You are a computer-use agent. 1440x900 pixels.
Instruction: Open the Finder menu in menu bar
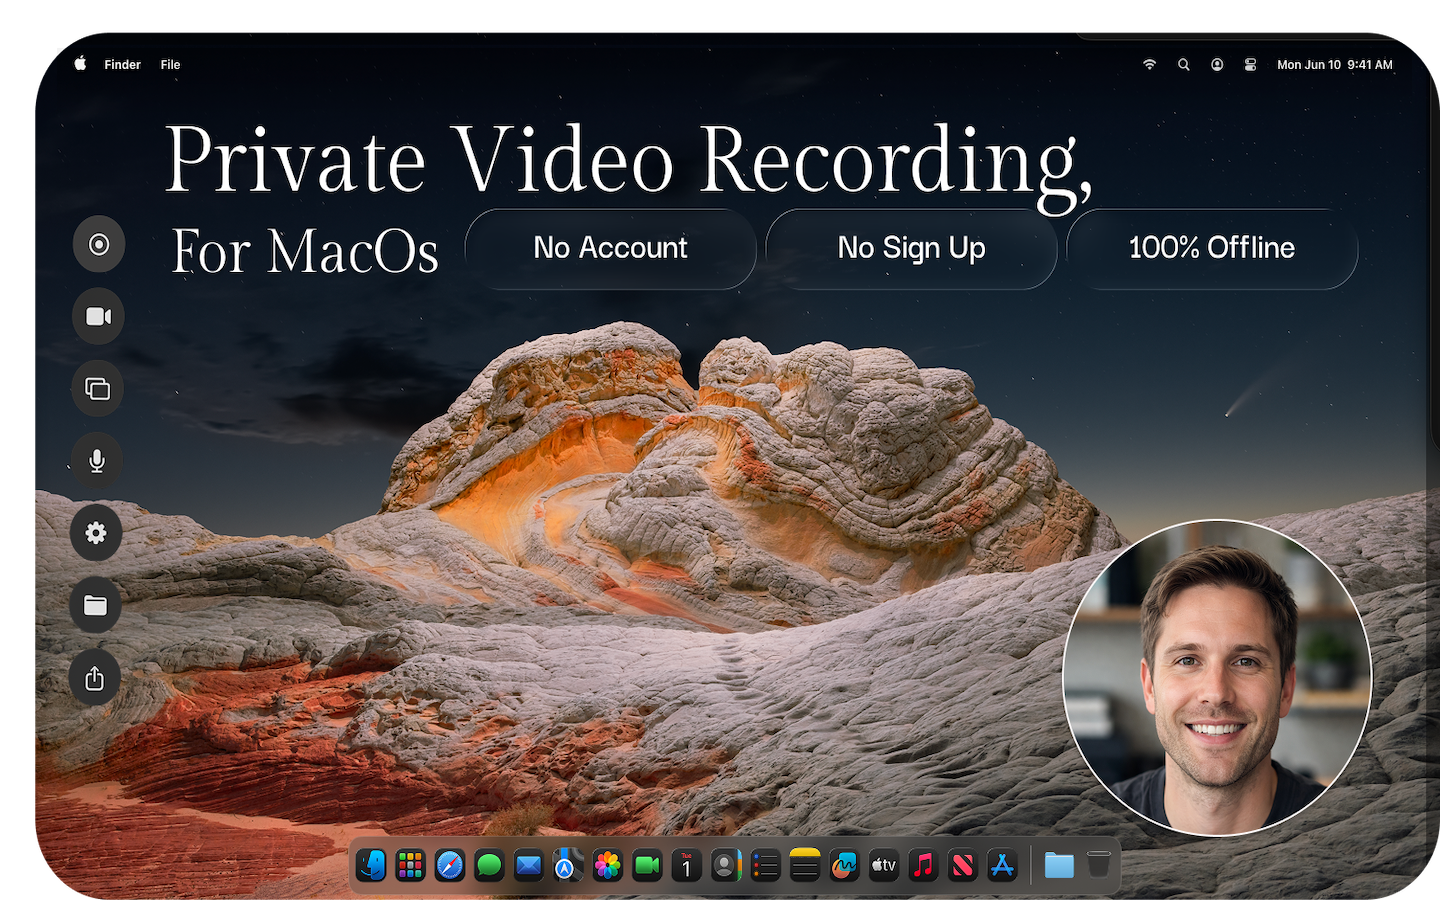(122, 65)
